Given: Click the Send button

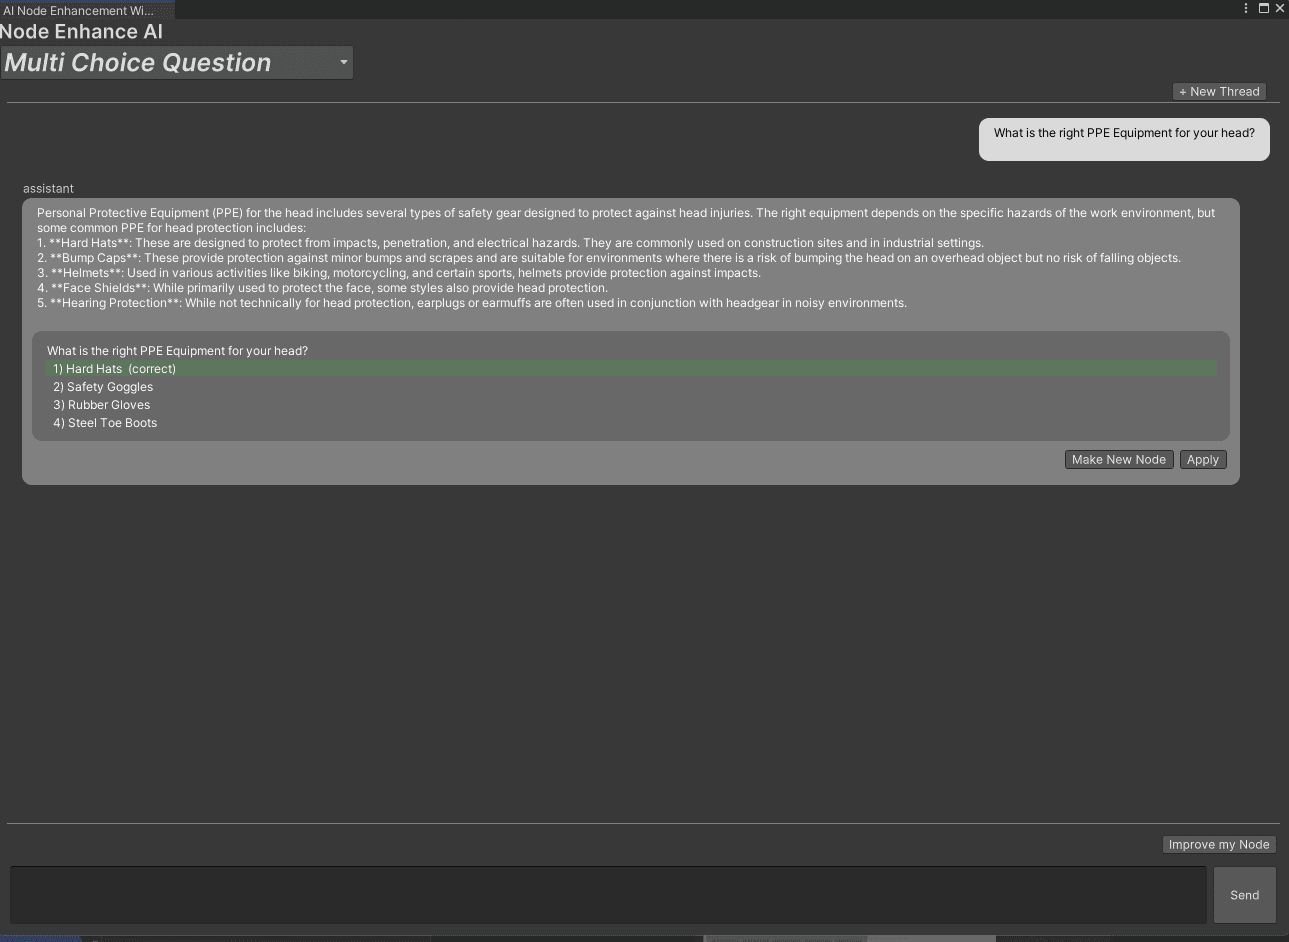Looking at the screenshot, I should [x=1244, y=895].
